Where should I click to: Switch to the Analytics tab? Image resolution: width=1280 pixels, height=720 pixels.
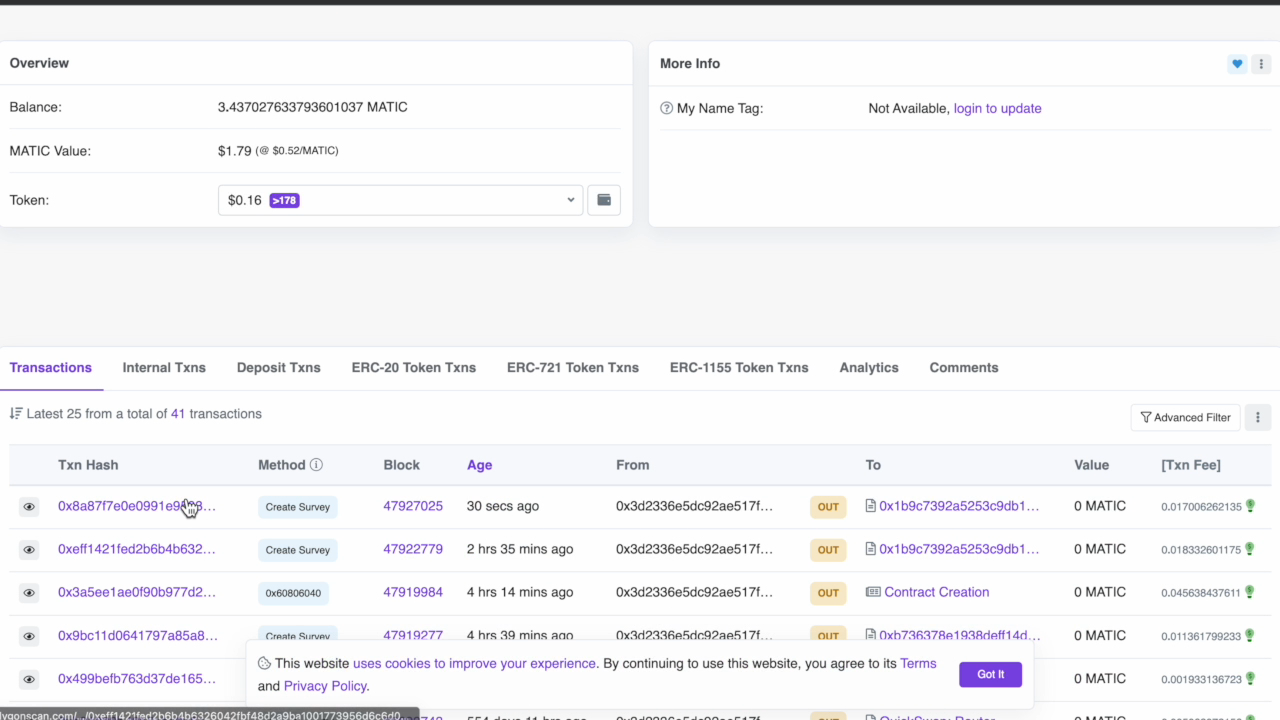(x=869, y=367)
